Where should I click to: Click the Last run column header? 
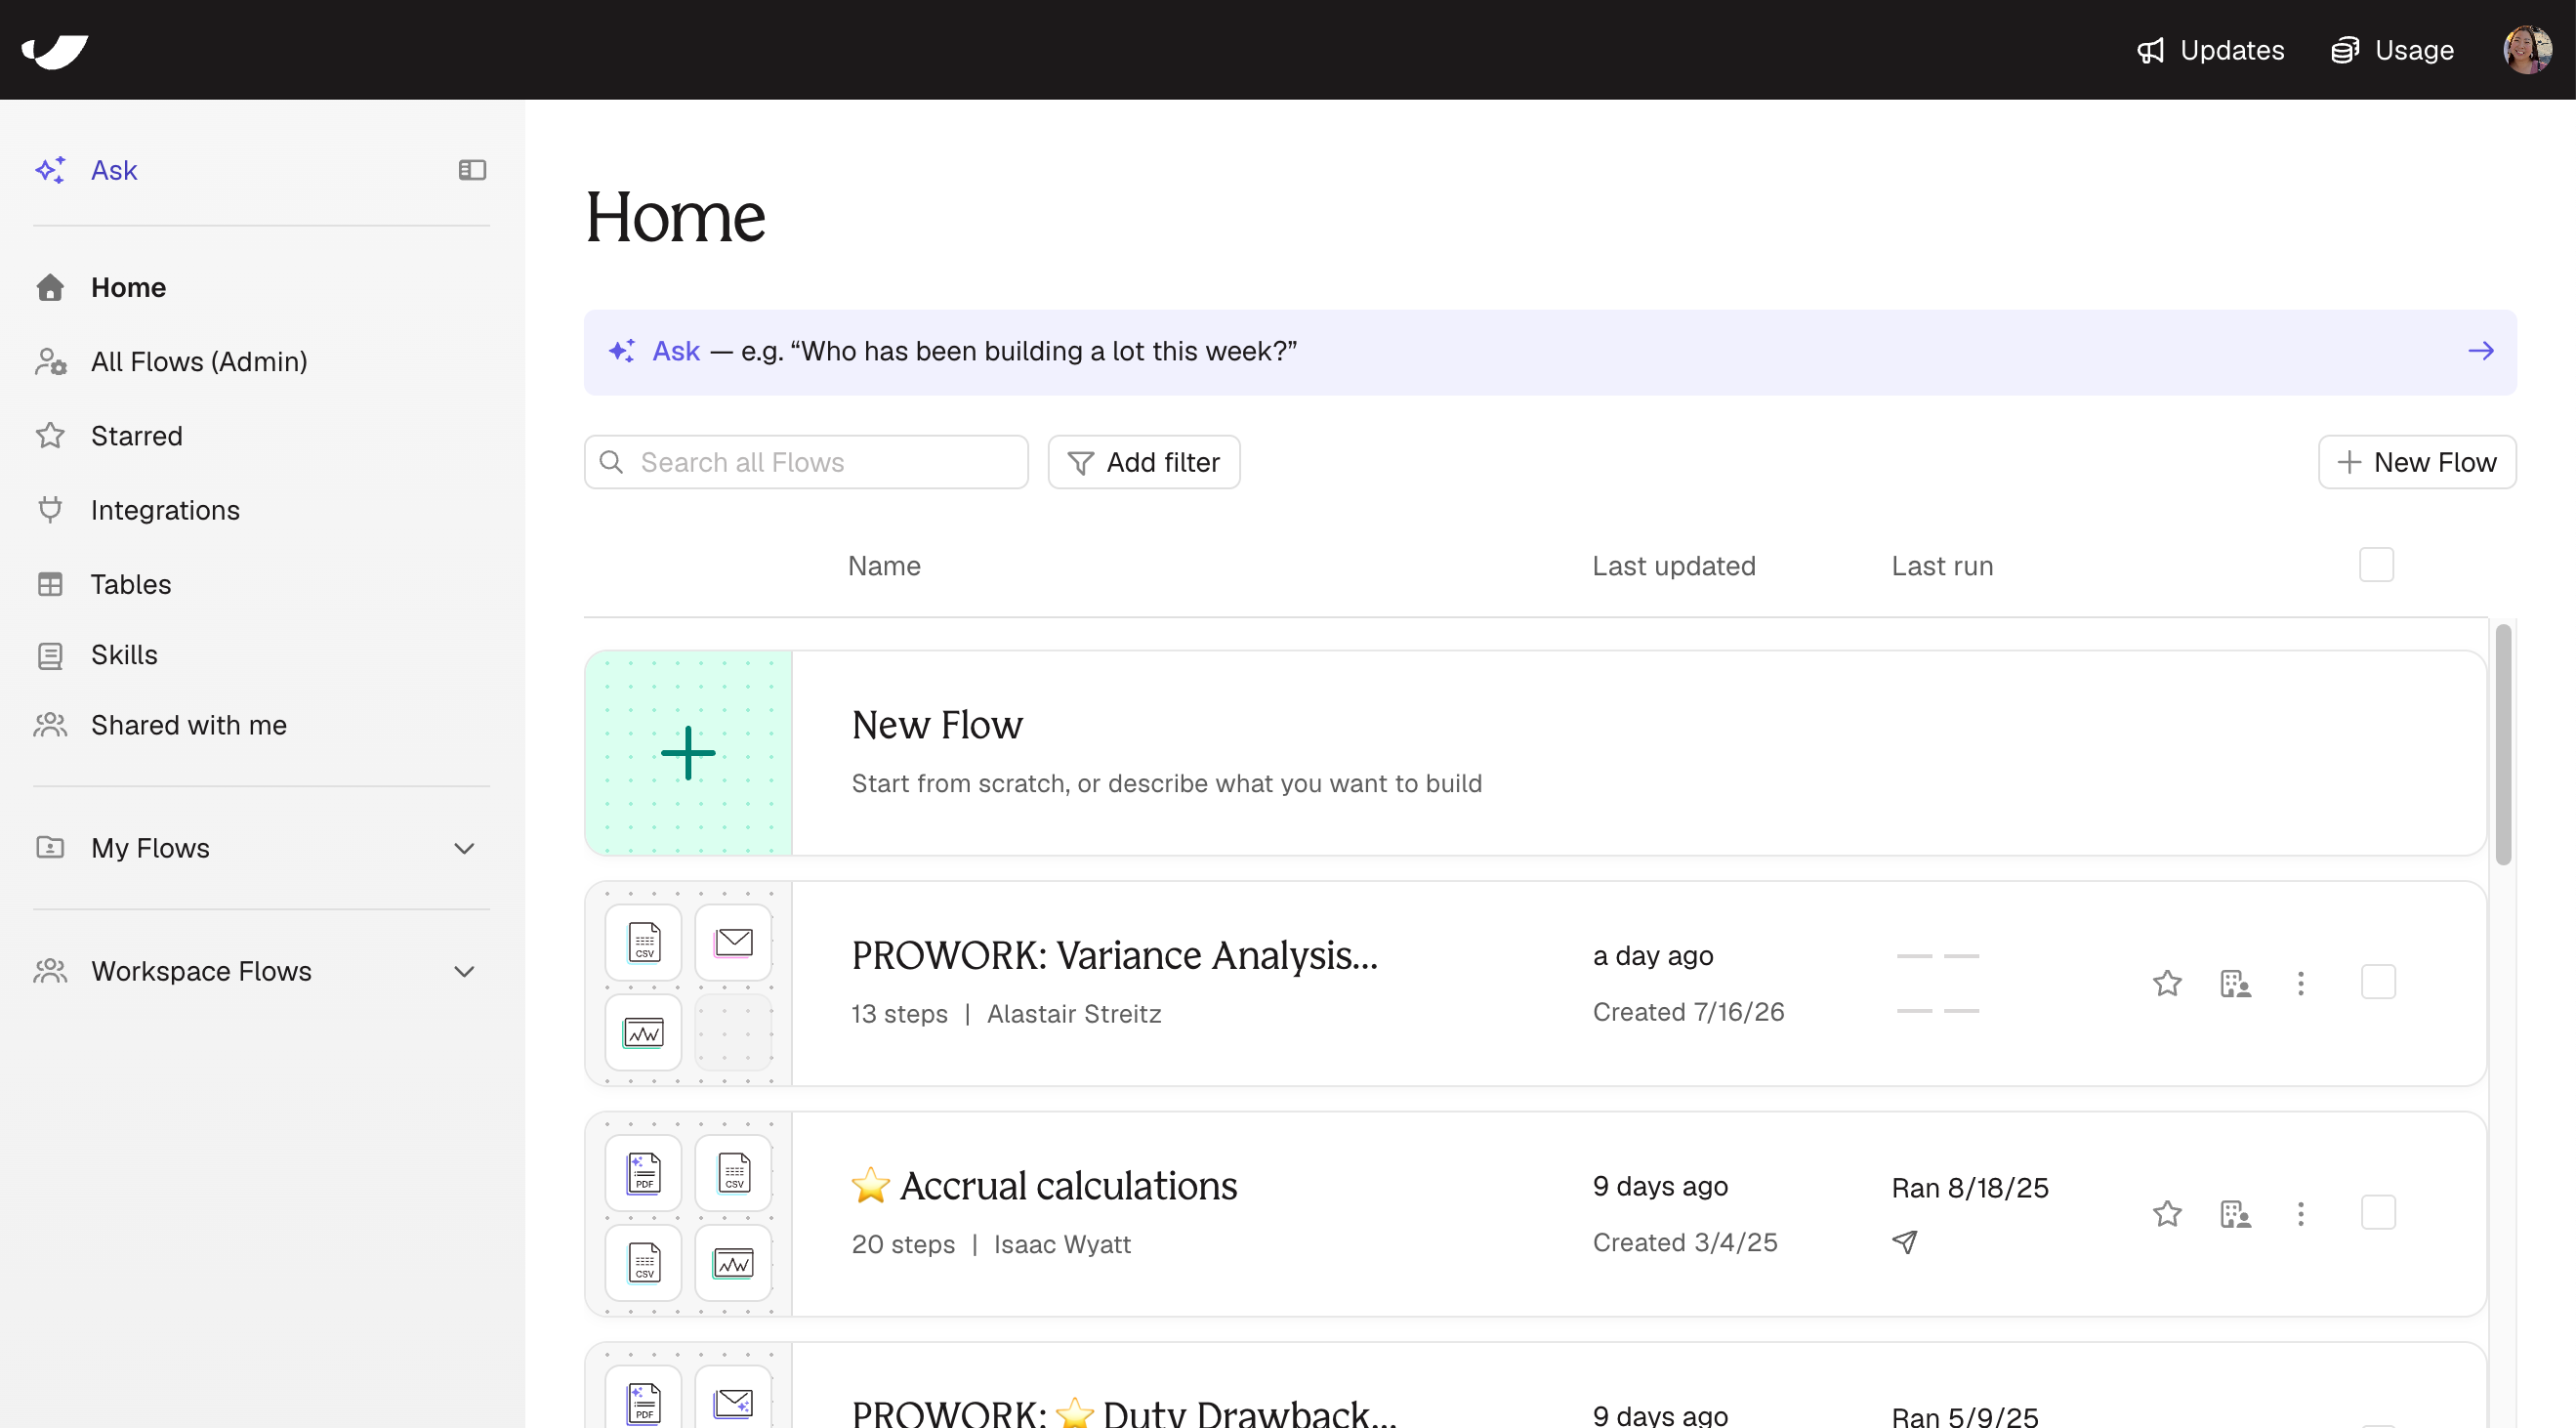[x=1942, y=566]
